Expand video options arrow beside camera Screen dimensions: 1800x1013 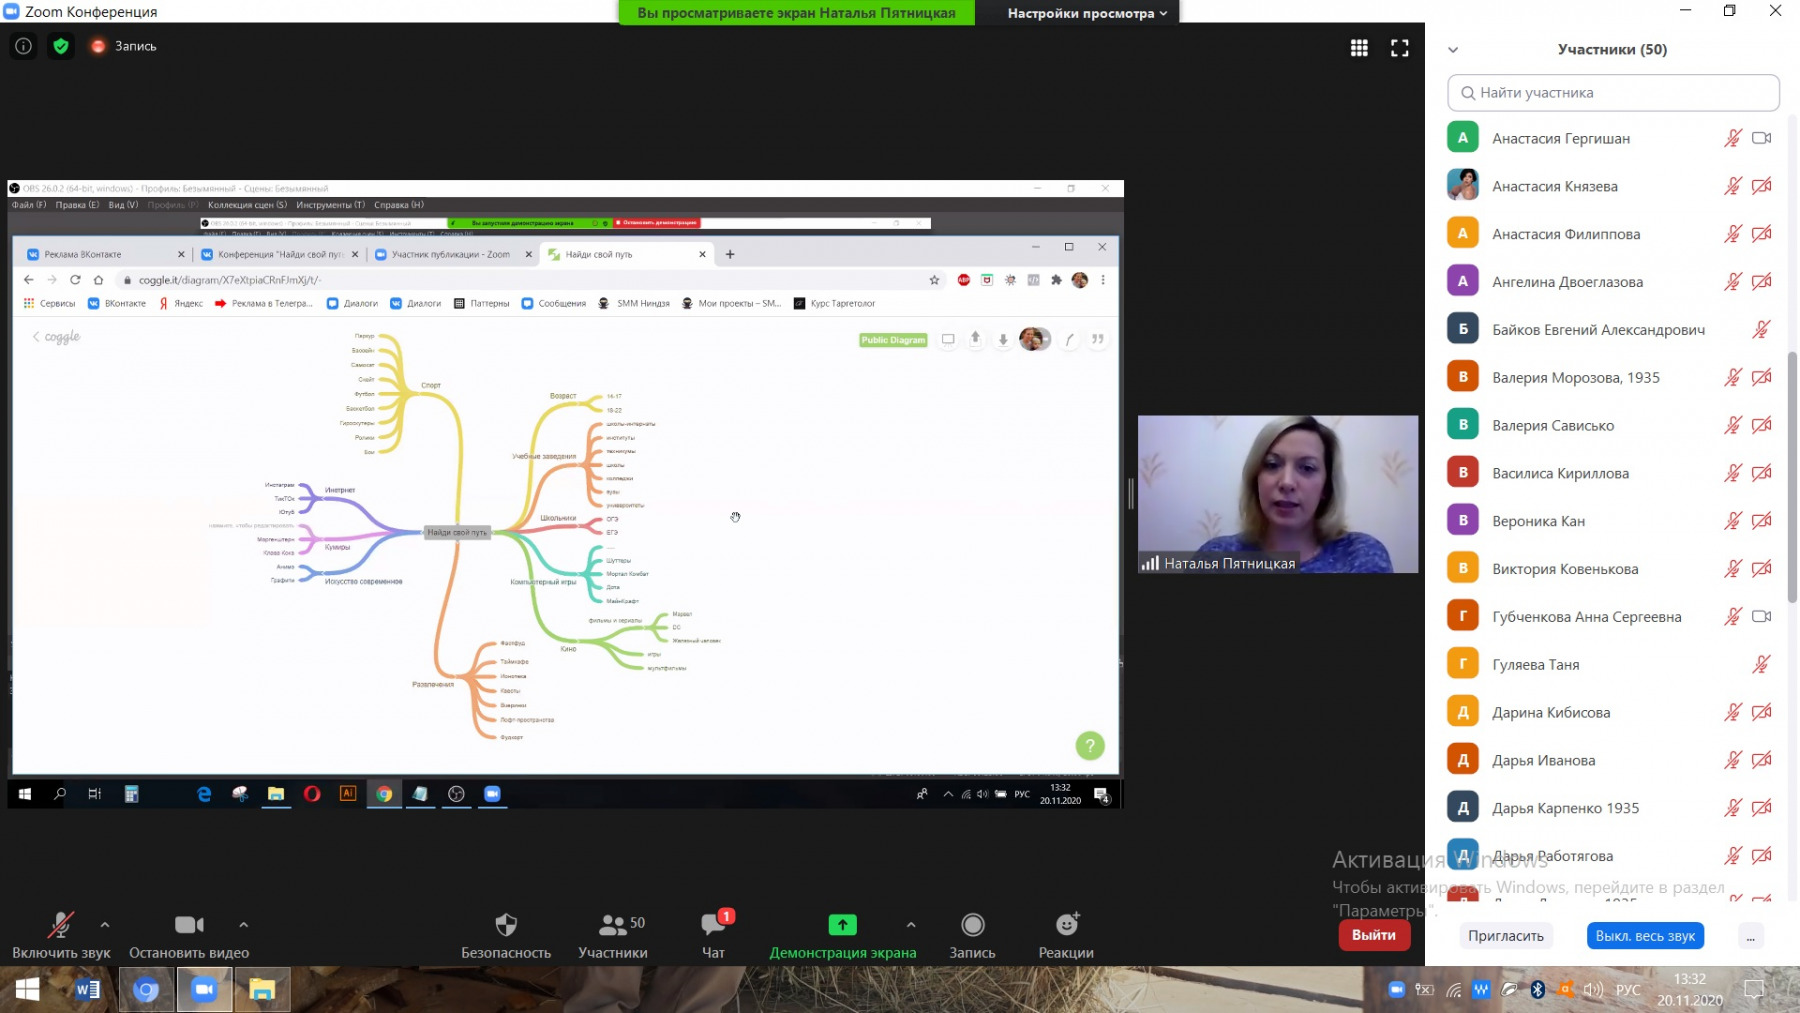[x=244, y=924]
